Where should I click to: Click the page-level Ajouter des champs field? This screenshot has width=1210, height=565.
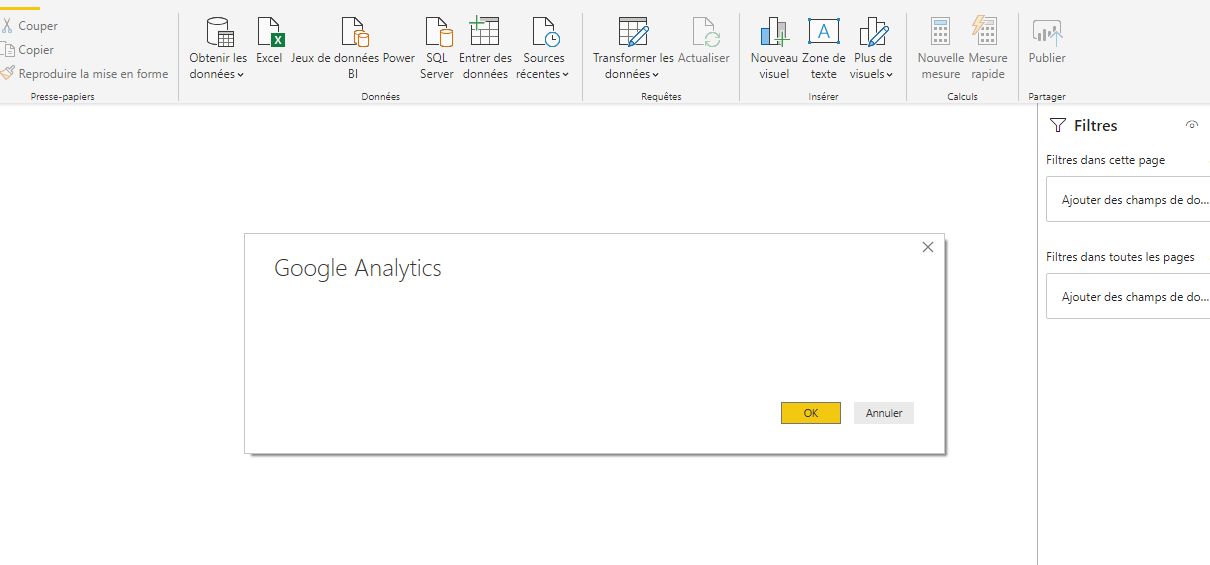(x=1128, y=200)
